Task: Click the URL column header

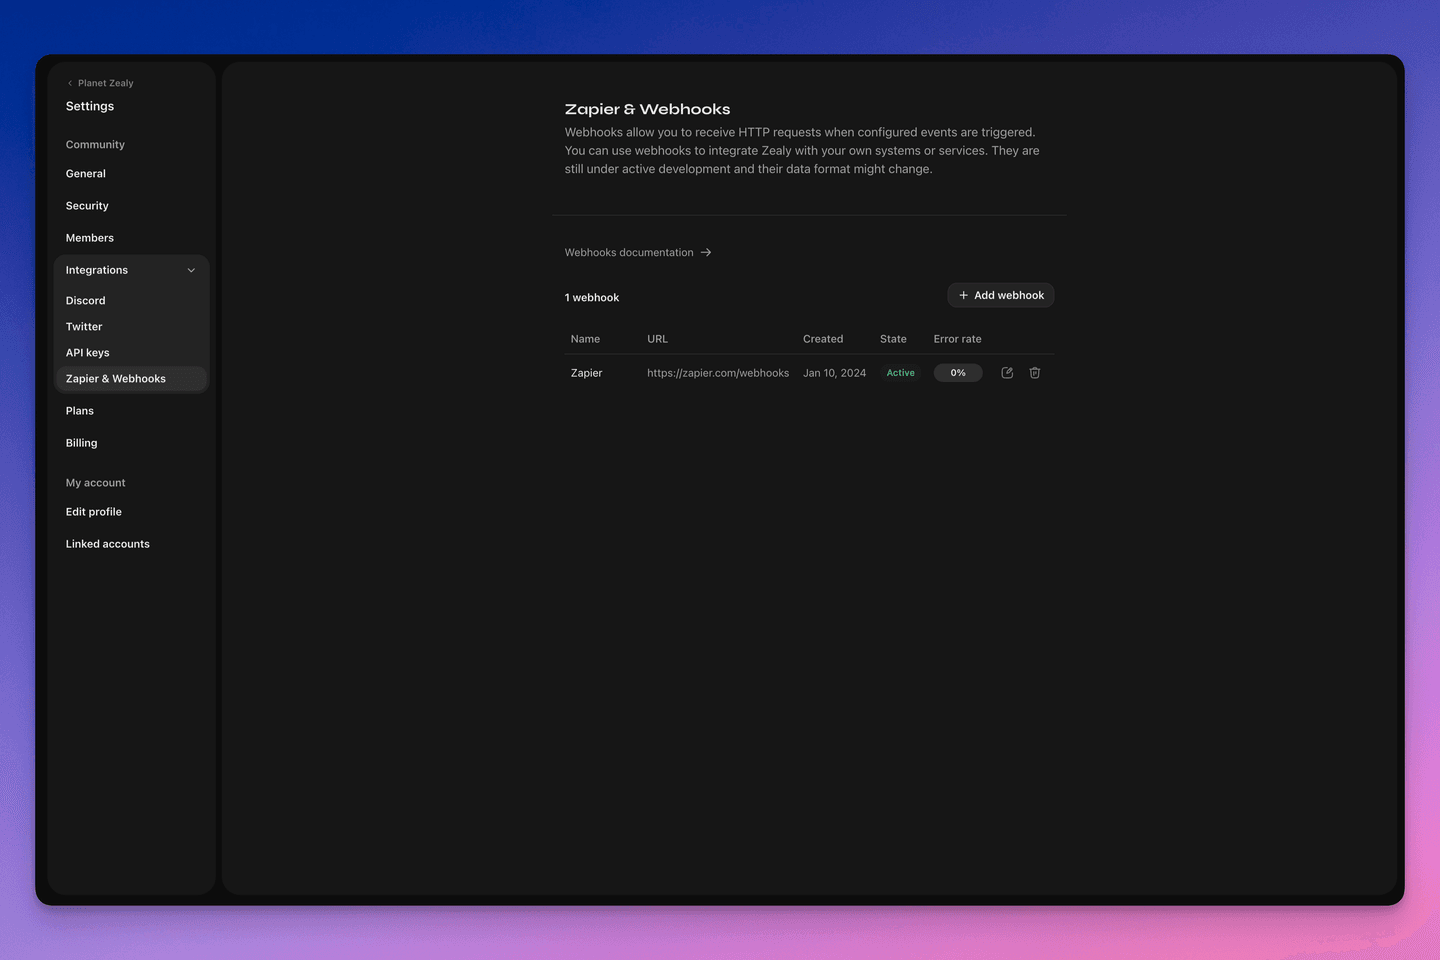Action: pos(657,339)
